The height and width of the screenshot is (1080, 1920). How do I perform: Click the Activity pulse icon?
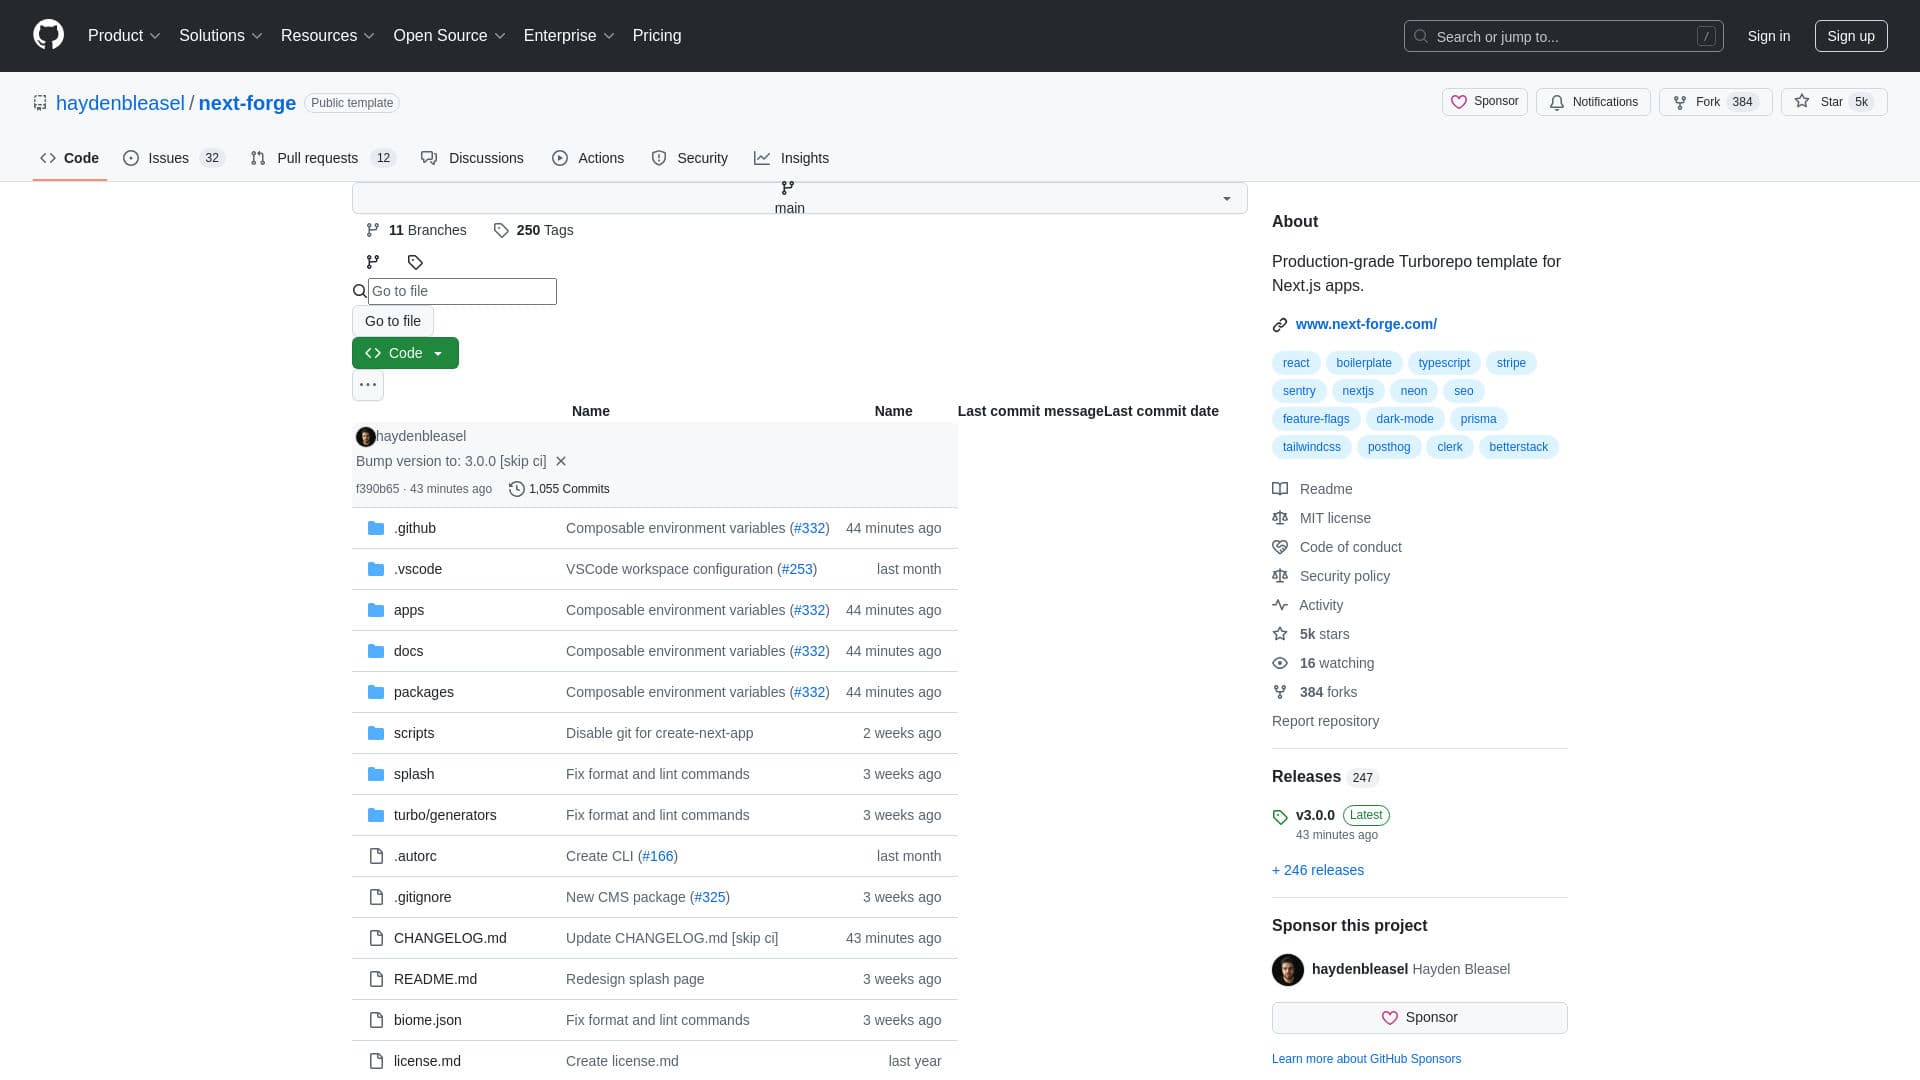[x=1280, y=605]
